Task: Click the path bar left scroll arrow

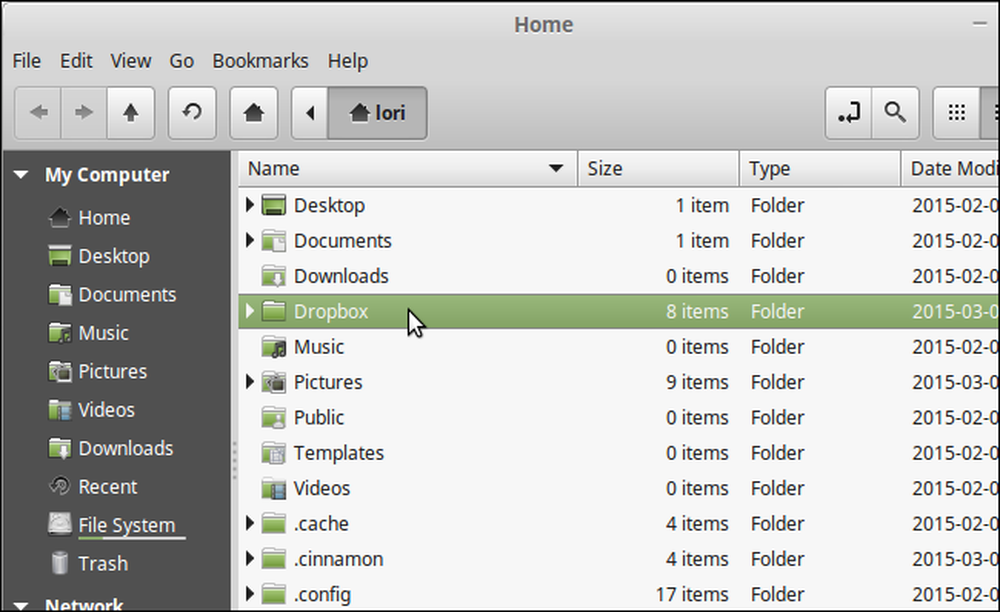Action: click(310, 113)
